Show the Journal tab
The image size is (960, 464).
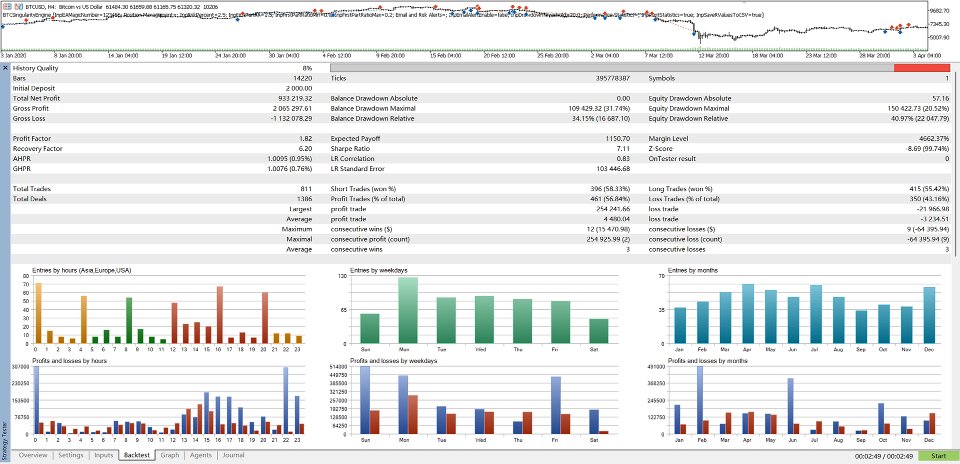233,455
